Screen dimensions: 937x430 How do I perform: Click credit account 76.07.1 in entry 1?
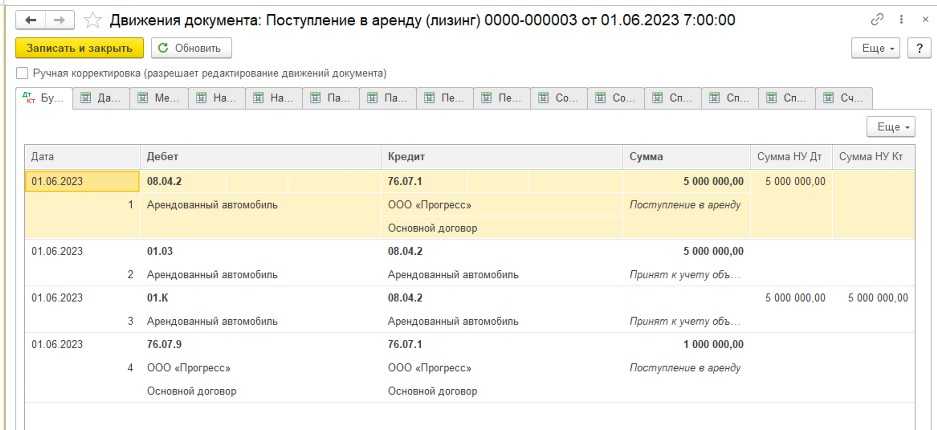pos(405,181)
